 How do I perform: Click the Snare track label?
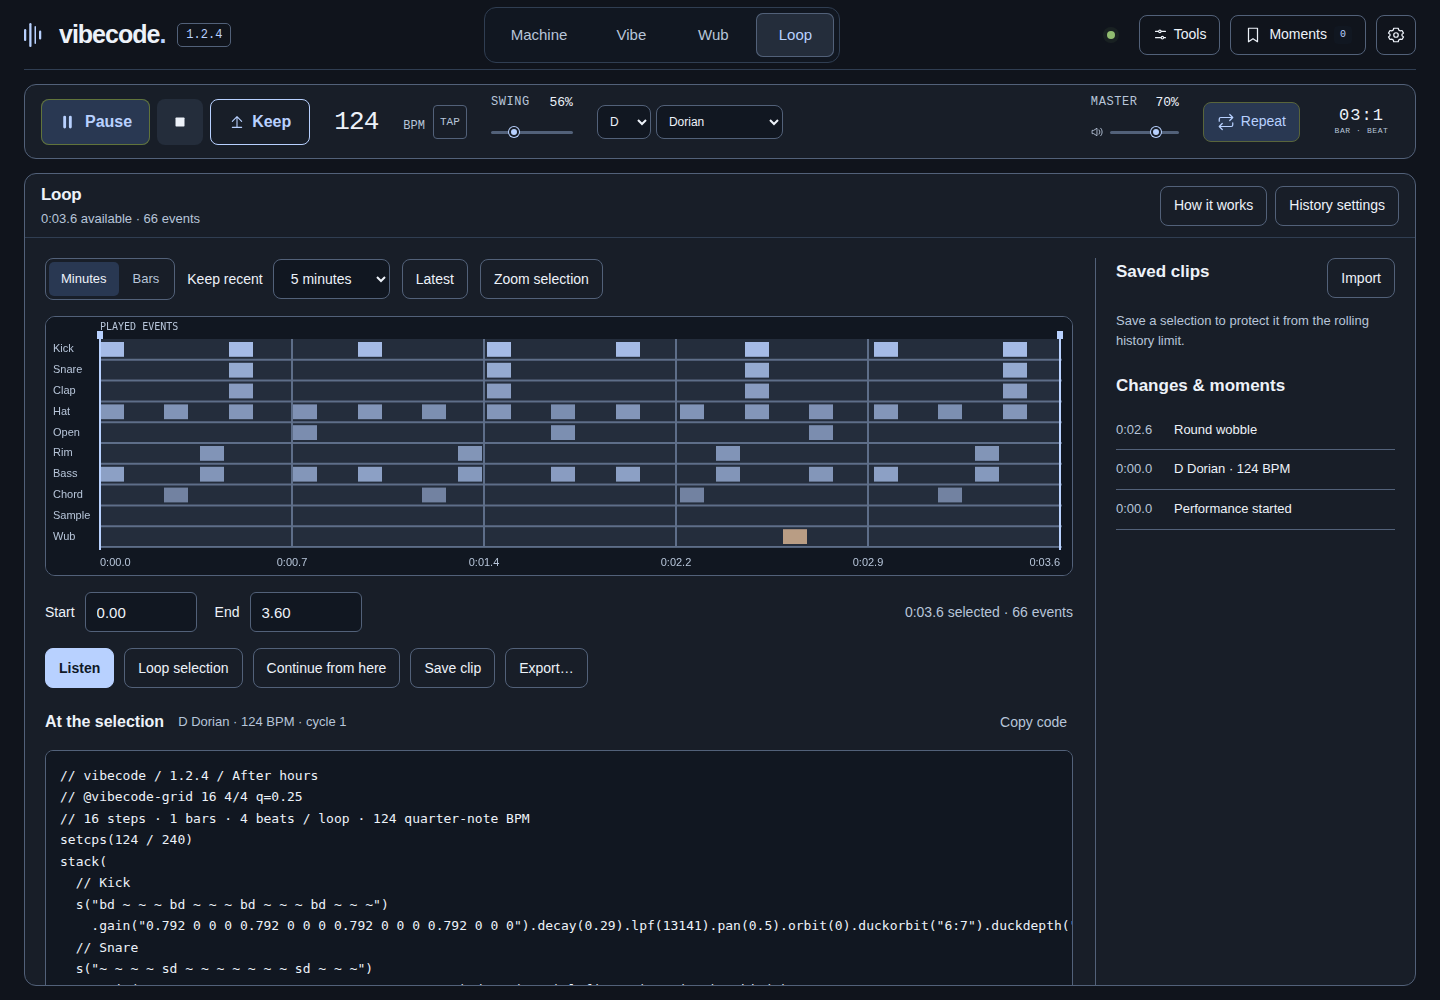pos(68,369)
